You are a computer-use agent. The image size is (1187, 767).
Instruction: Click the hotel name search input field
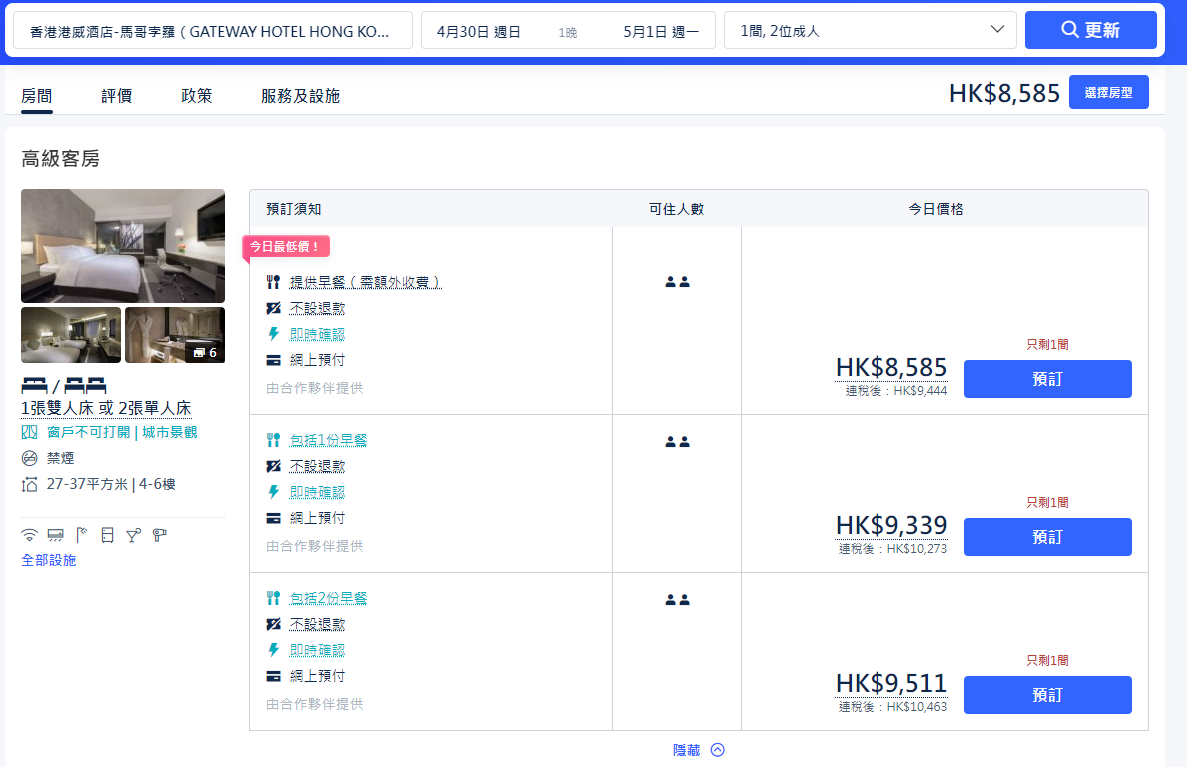212,31
